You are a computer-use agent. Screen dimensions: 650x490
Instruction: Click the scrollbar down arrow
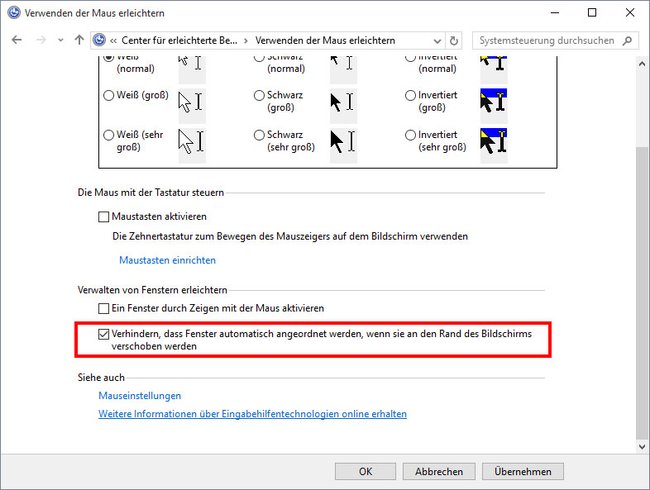(642, 447)
